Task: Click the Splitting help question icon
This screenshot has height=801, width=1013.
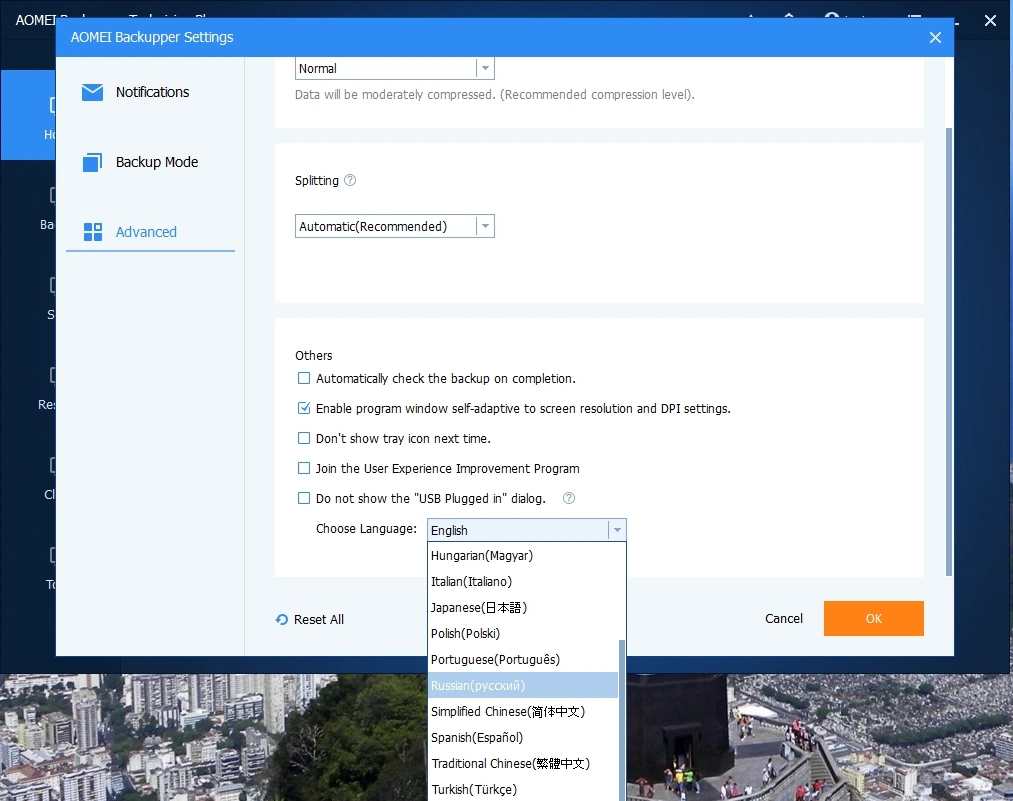Action: tap(350, 180)
